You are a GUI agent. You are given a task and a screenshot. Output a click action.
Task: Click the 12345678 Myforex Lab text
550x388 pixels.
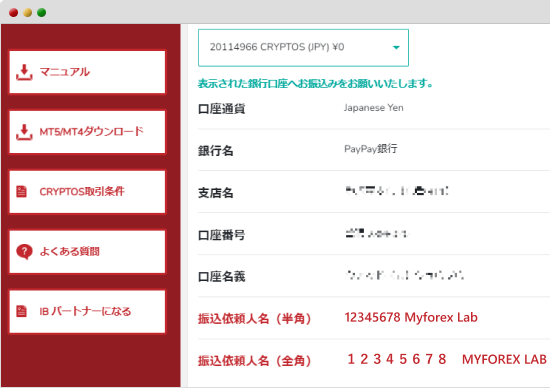tap(411, 317)
